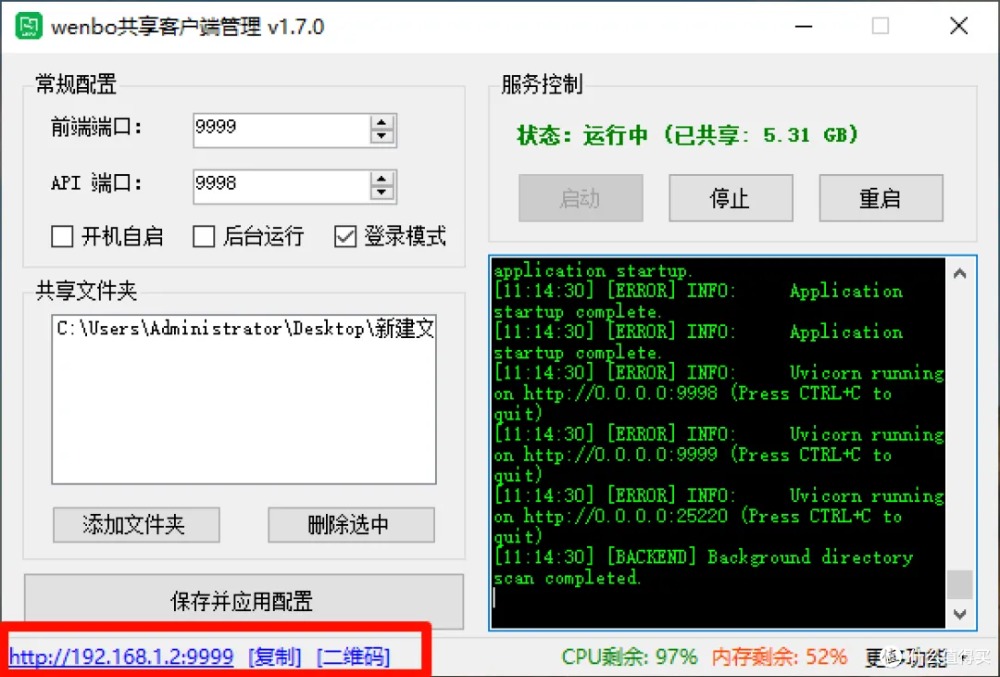Click the 停止 button to stop service
This screenshot has height=677, width=1000.
click(730, 198)
